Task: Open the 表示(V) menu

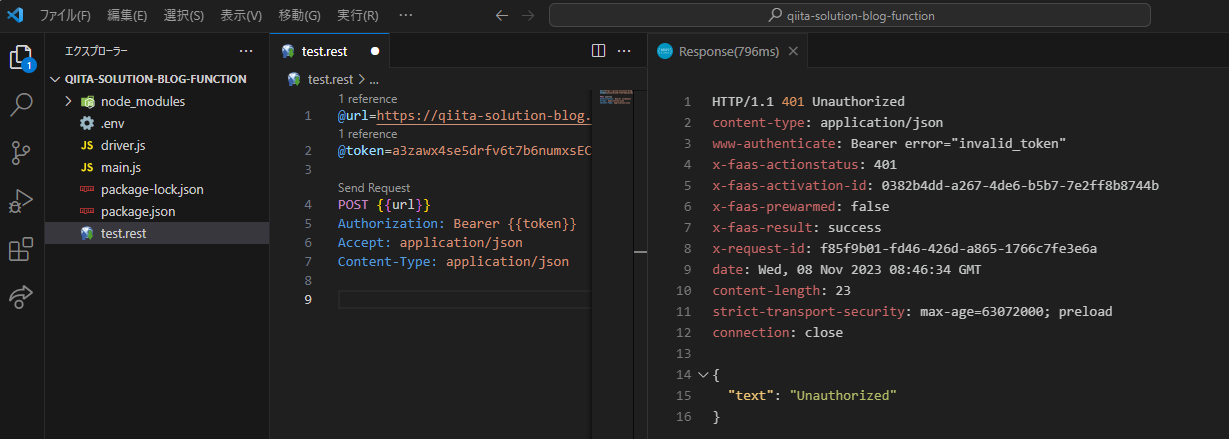Action: click(x=241, y=16)
